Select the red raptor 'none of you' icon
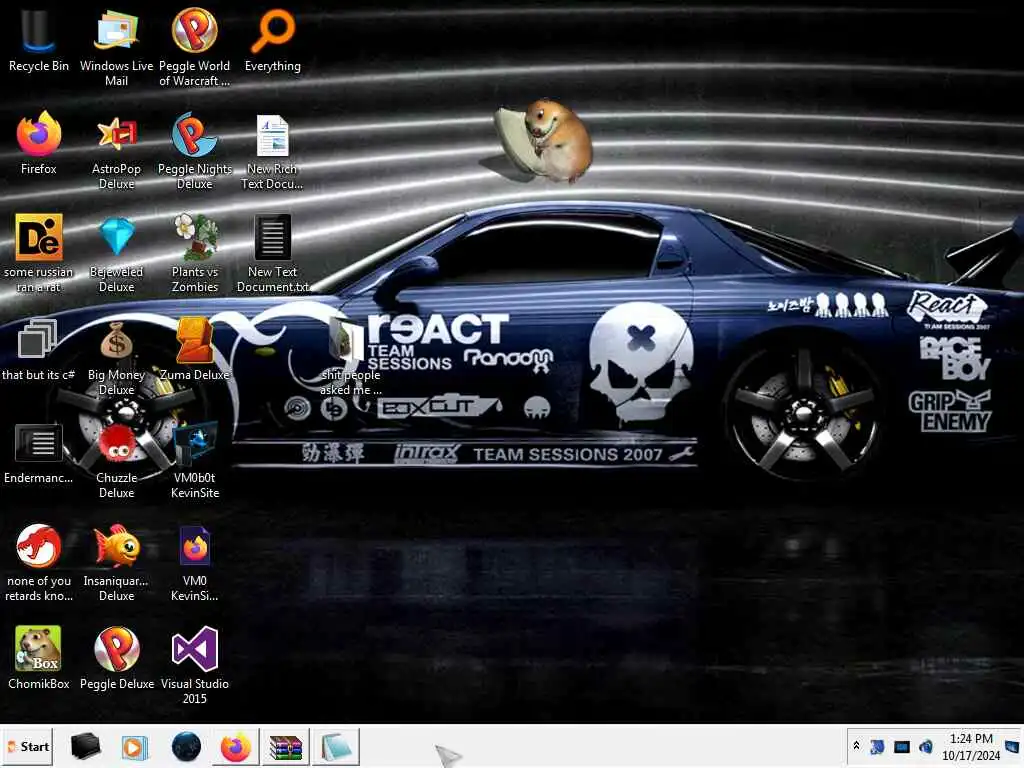This screenshot has height=768, width=1024. click(39, 563)
